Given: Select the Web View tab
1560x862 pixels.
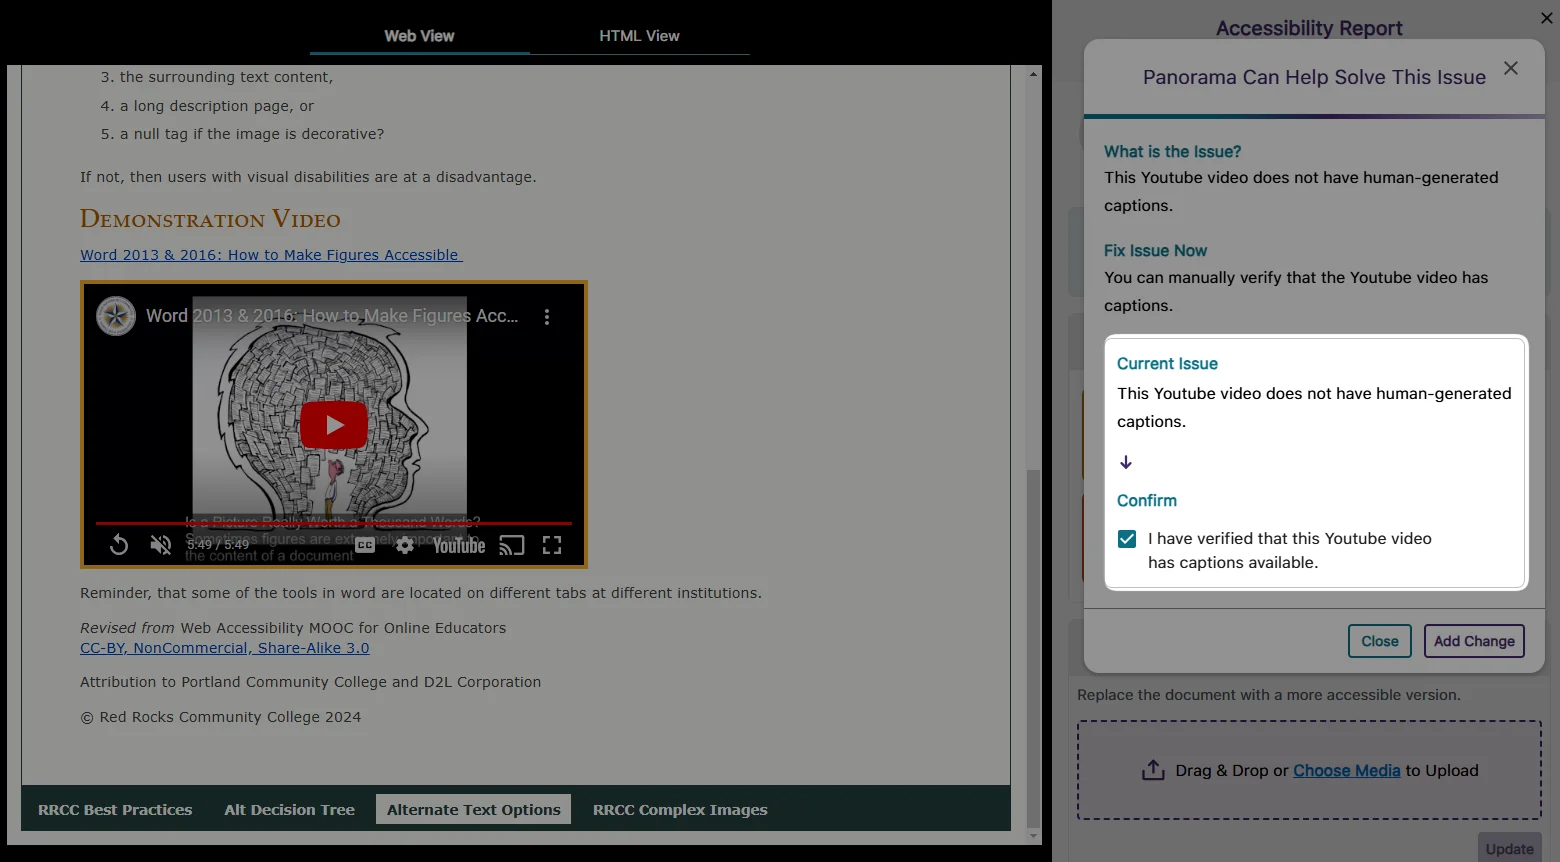Looking at the screenshot, I should pos(419,36).
